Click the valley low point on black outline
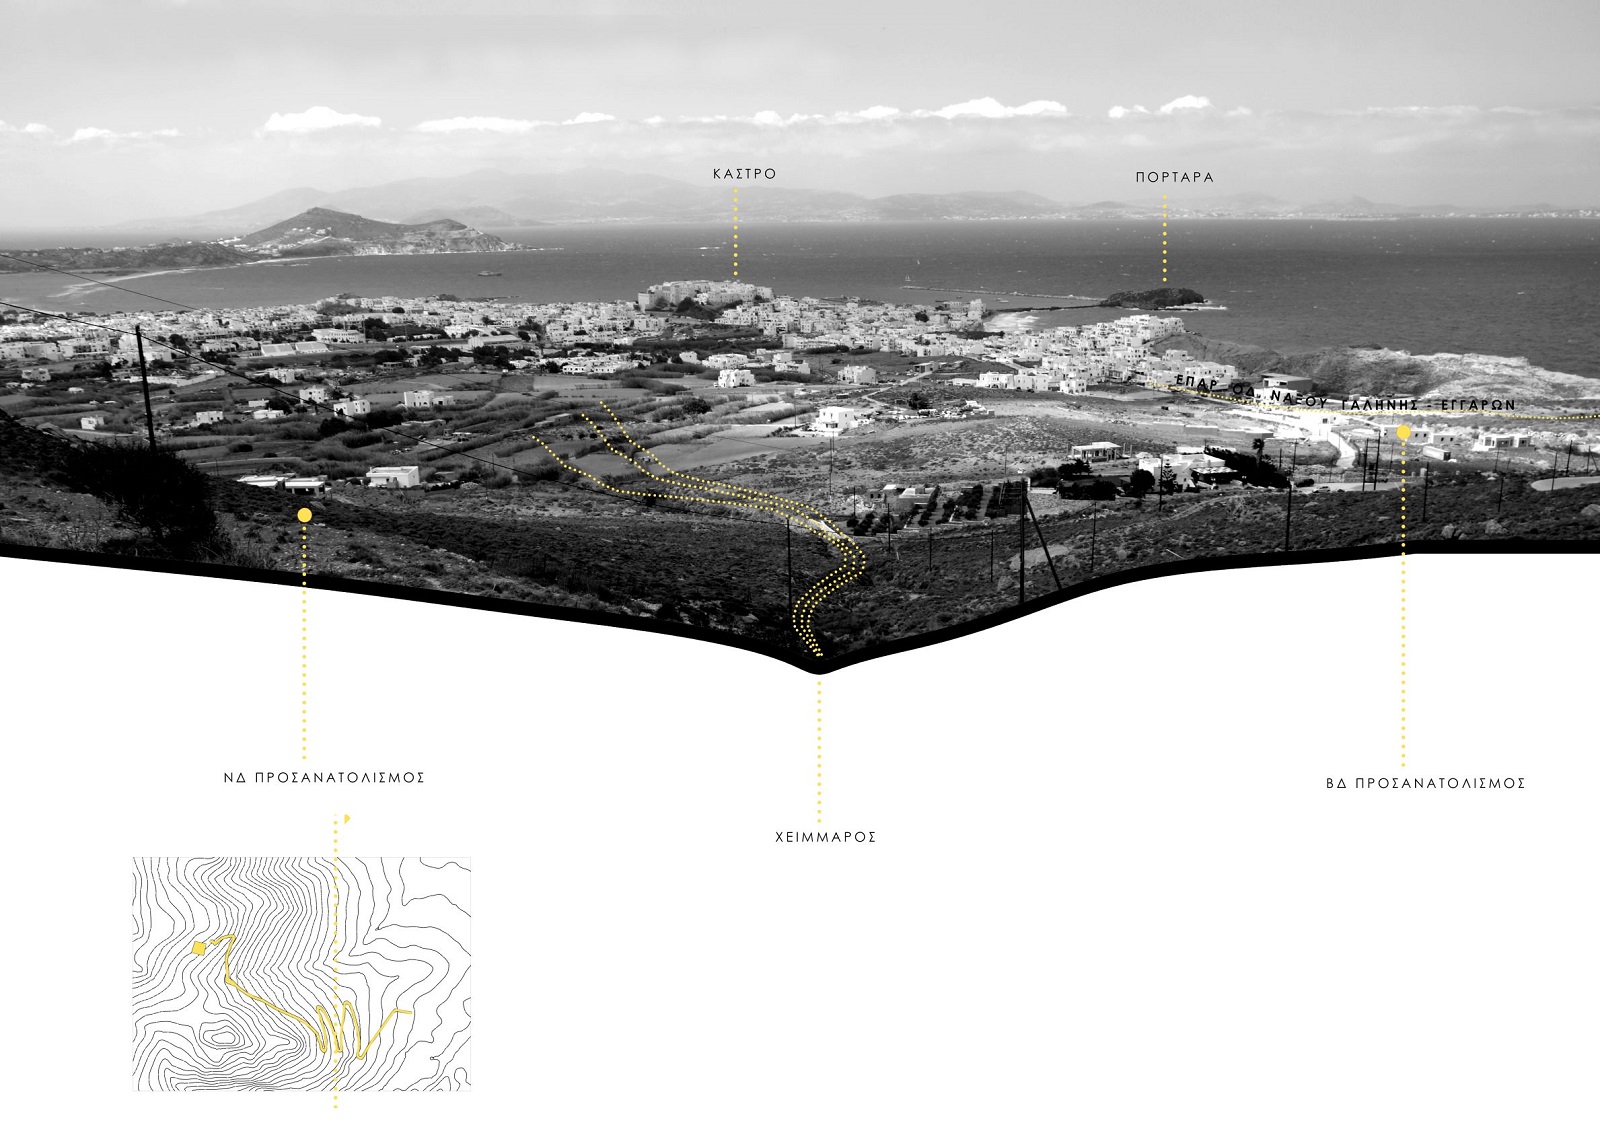 (x=818, y=664)
